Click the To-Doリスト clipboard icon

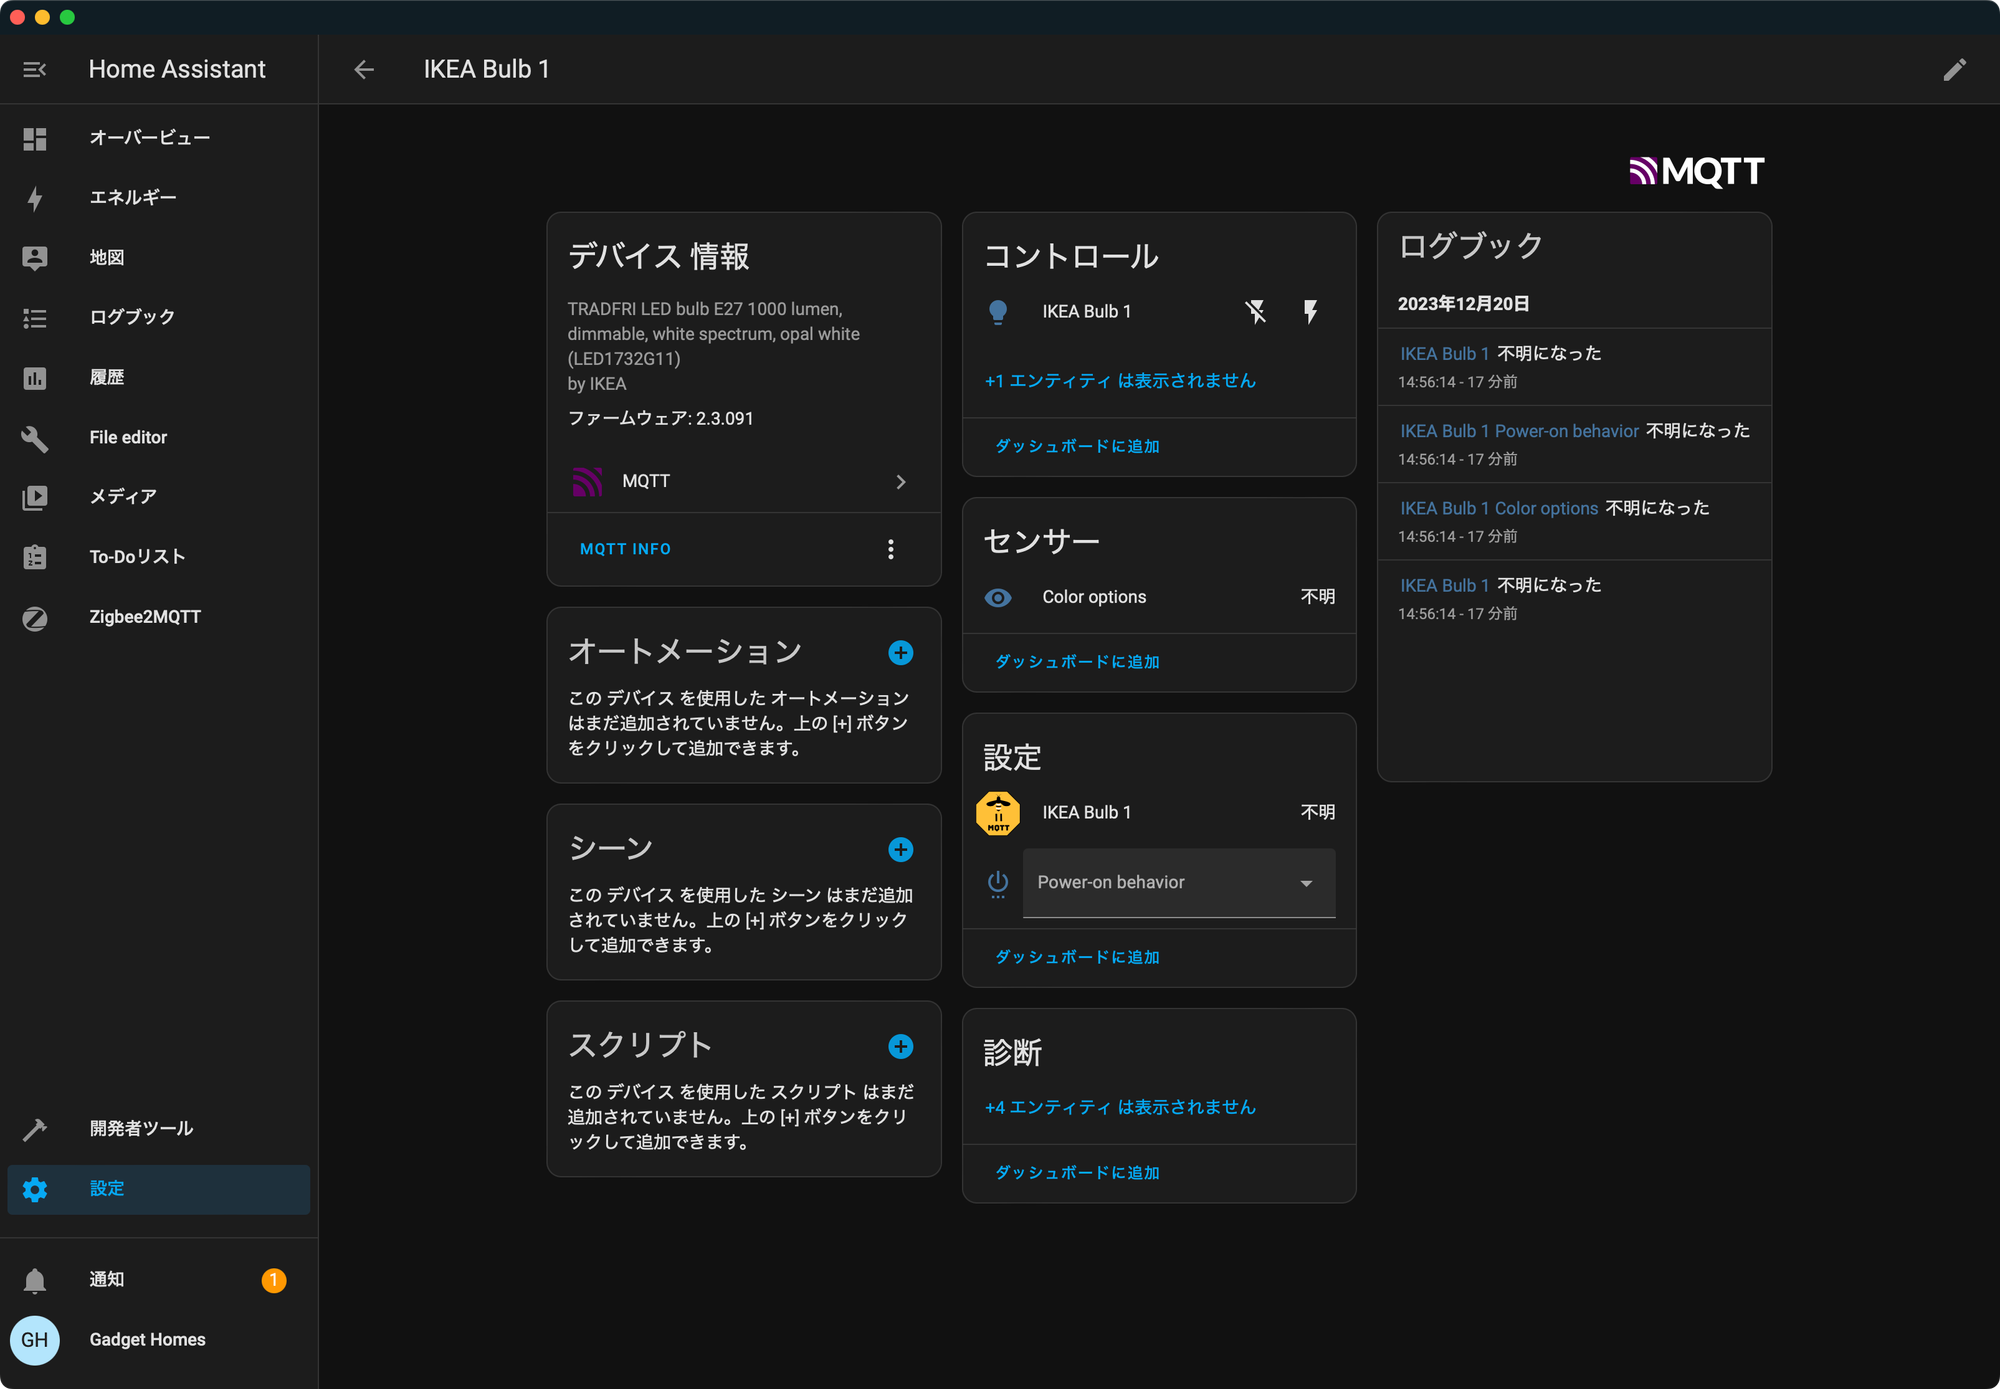pyautogui.click(x=35, y=557)
